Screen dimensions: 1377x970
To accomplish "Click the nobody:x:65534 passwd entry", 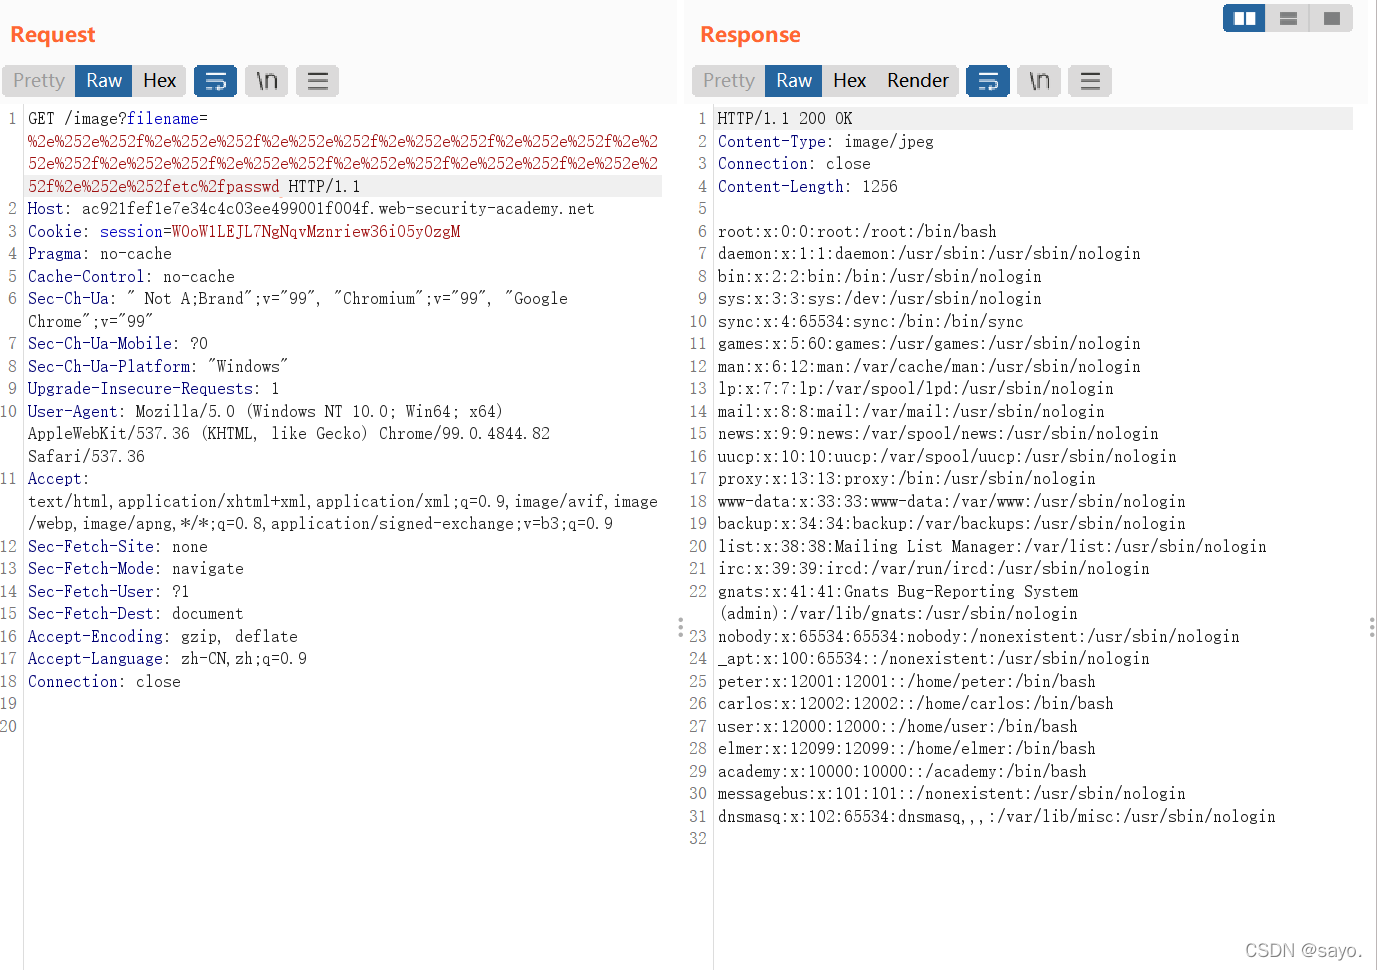I will [x=978, y=636].
